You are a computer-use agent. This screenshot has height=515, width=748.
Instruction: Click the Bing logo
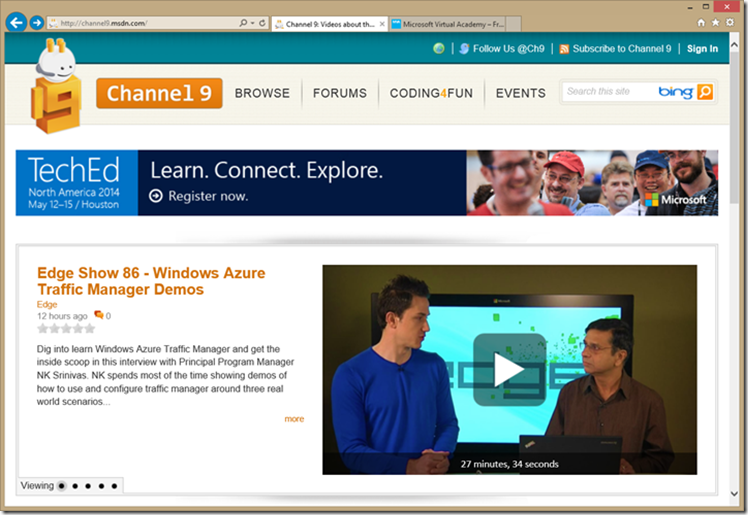pyautogui.click(x=675, y=92)
